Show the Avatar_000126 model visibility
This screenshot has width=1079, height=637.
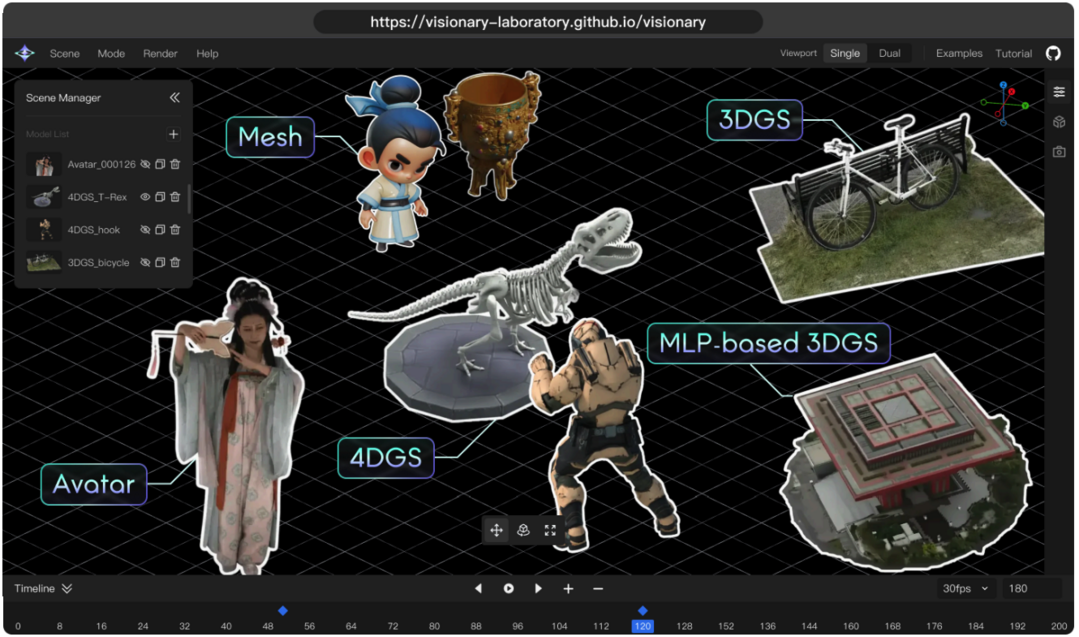(x=145, y=164)
